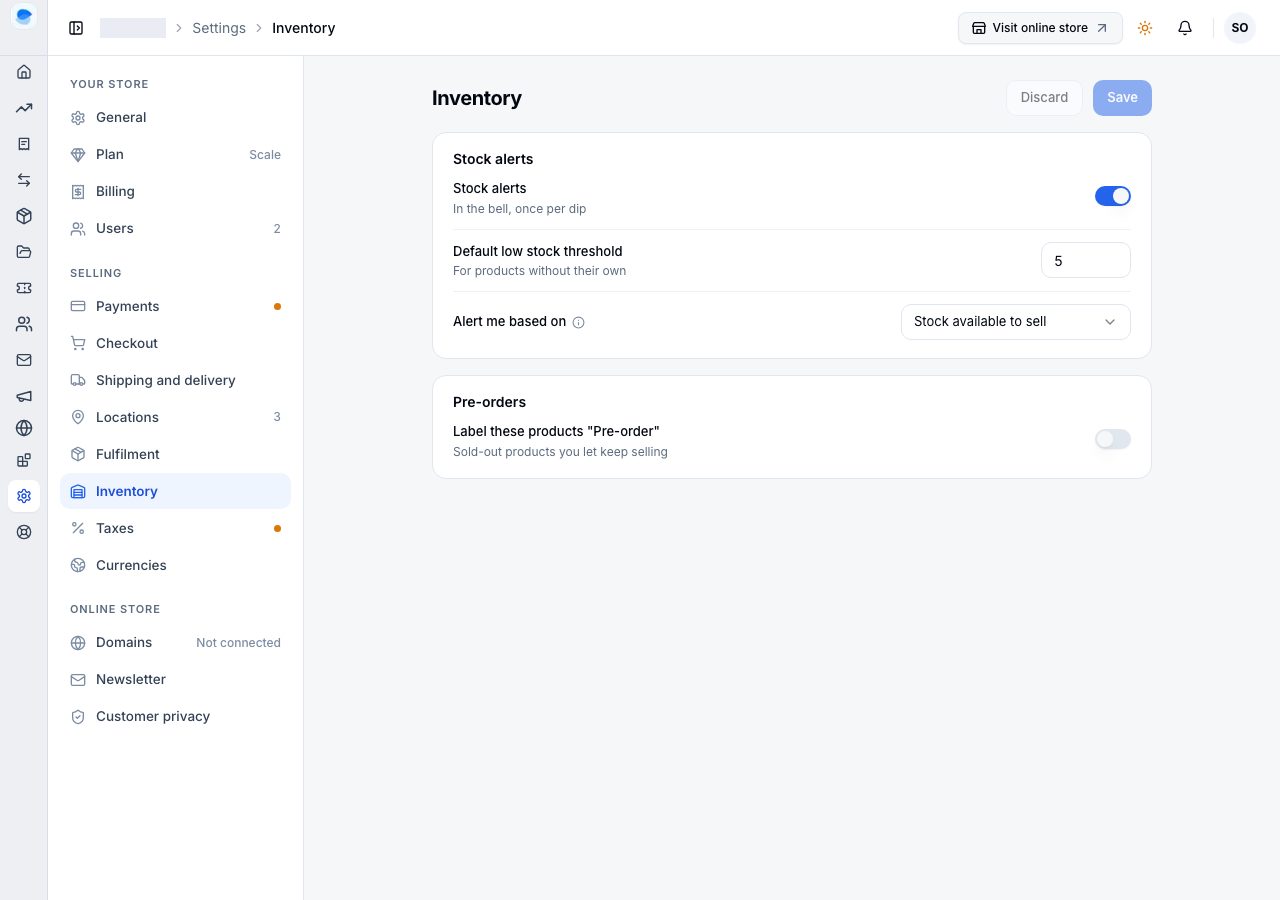
Task: Open the globe icon in left rail
Action: [24, 428]
